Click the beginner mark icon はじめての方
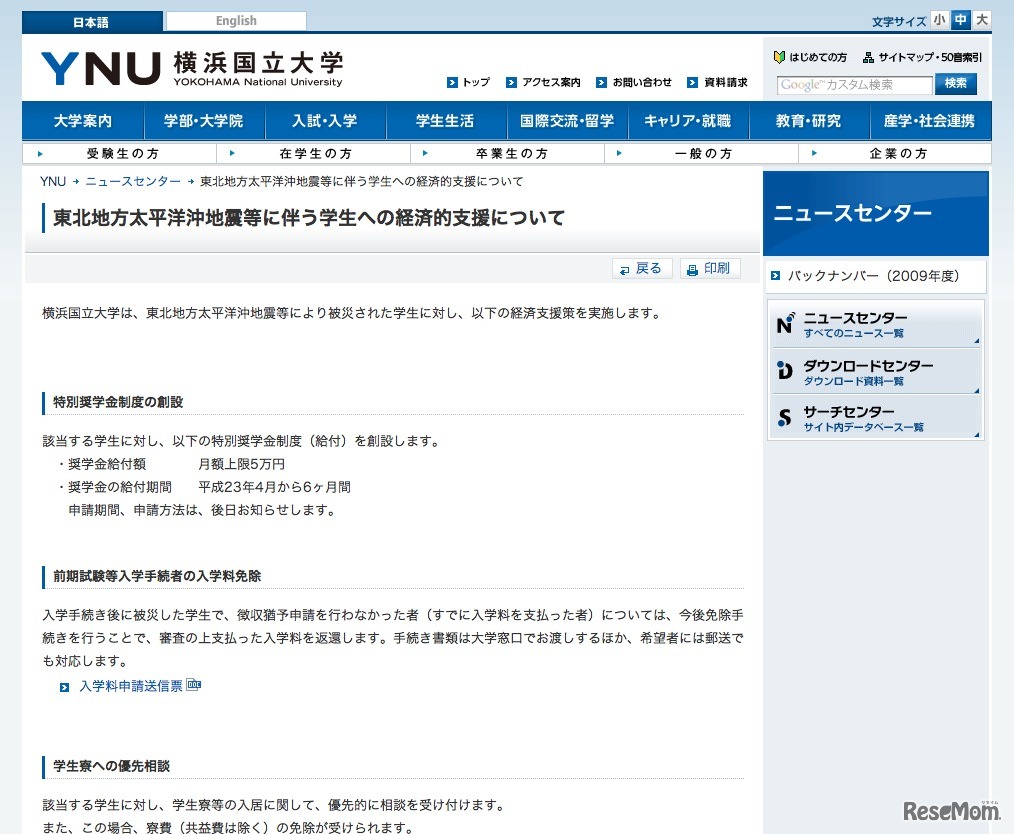The image size is (1014, 834). point(780,58)
